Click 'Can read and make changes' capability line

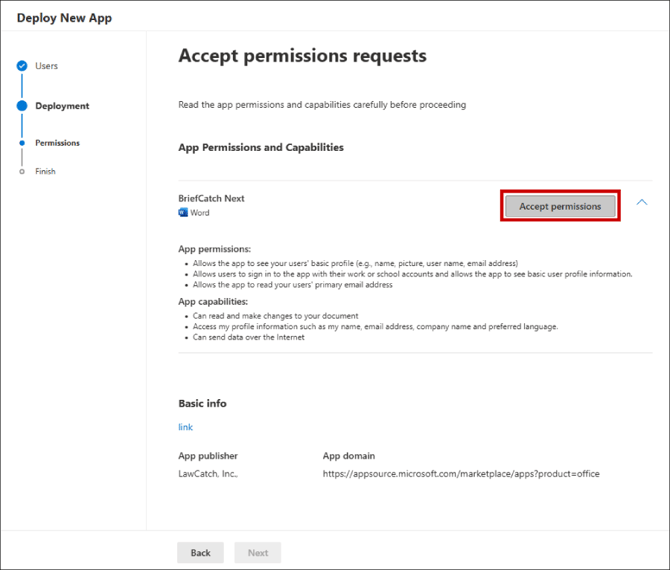[x=275, y=316]
